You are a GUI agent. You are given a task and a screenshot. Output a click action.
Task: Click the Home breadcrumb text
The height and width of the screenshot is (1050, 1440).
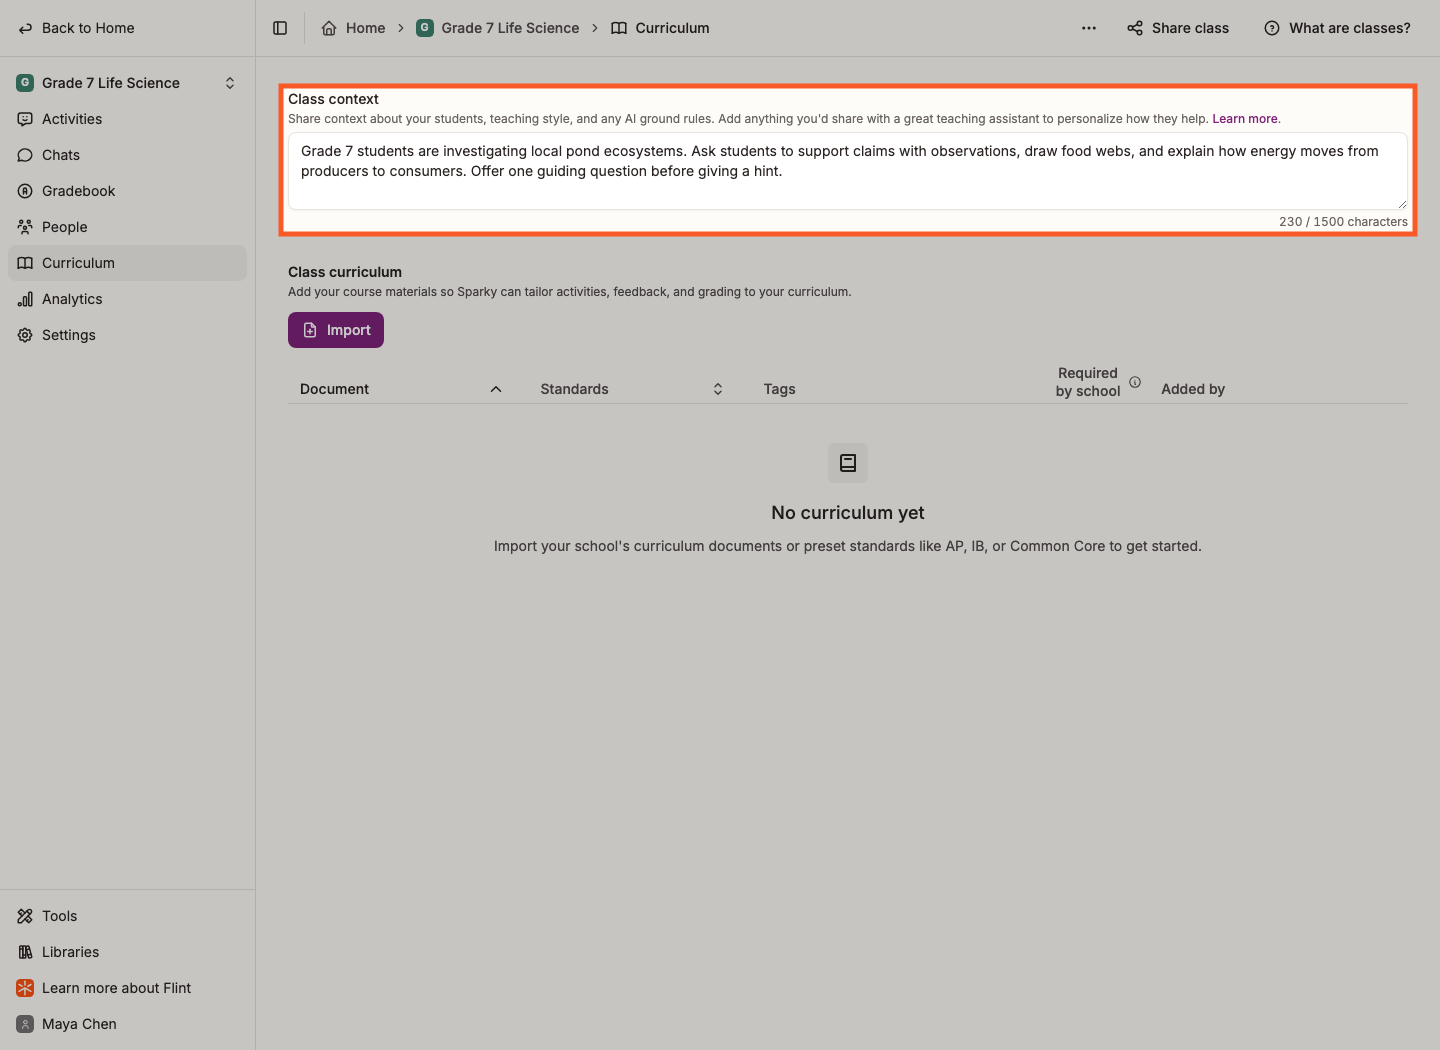(365, 28)
